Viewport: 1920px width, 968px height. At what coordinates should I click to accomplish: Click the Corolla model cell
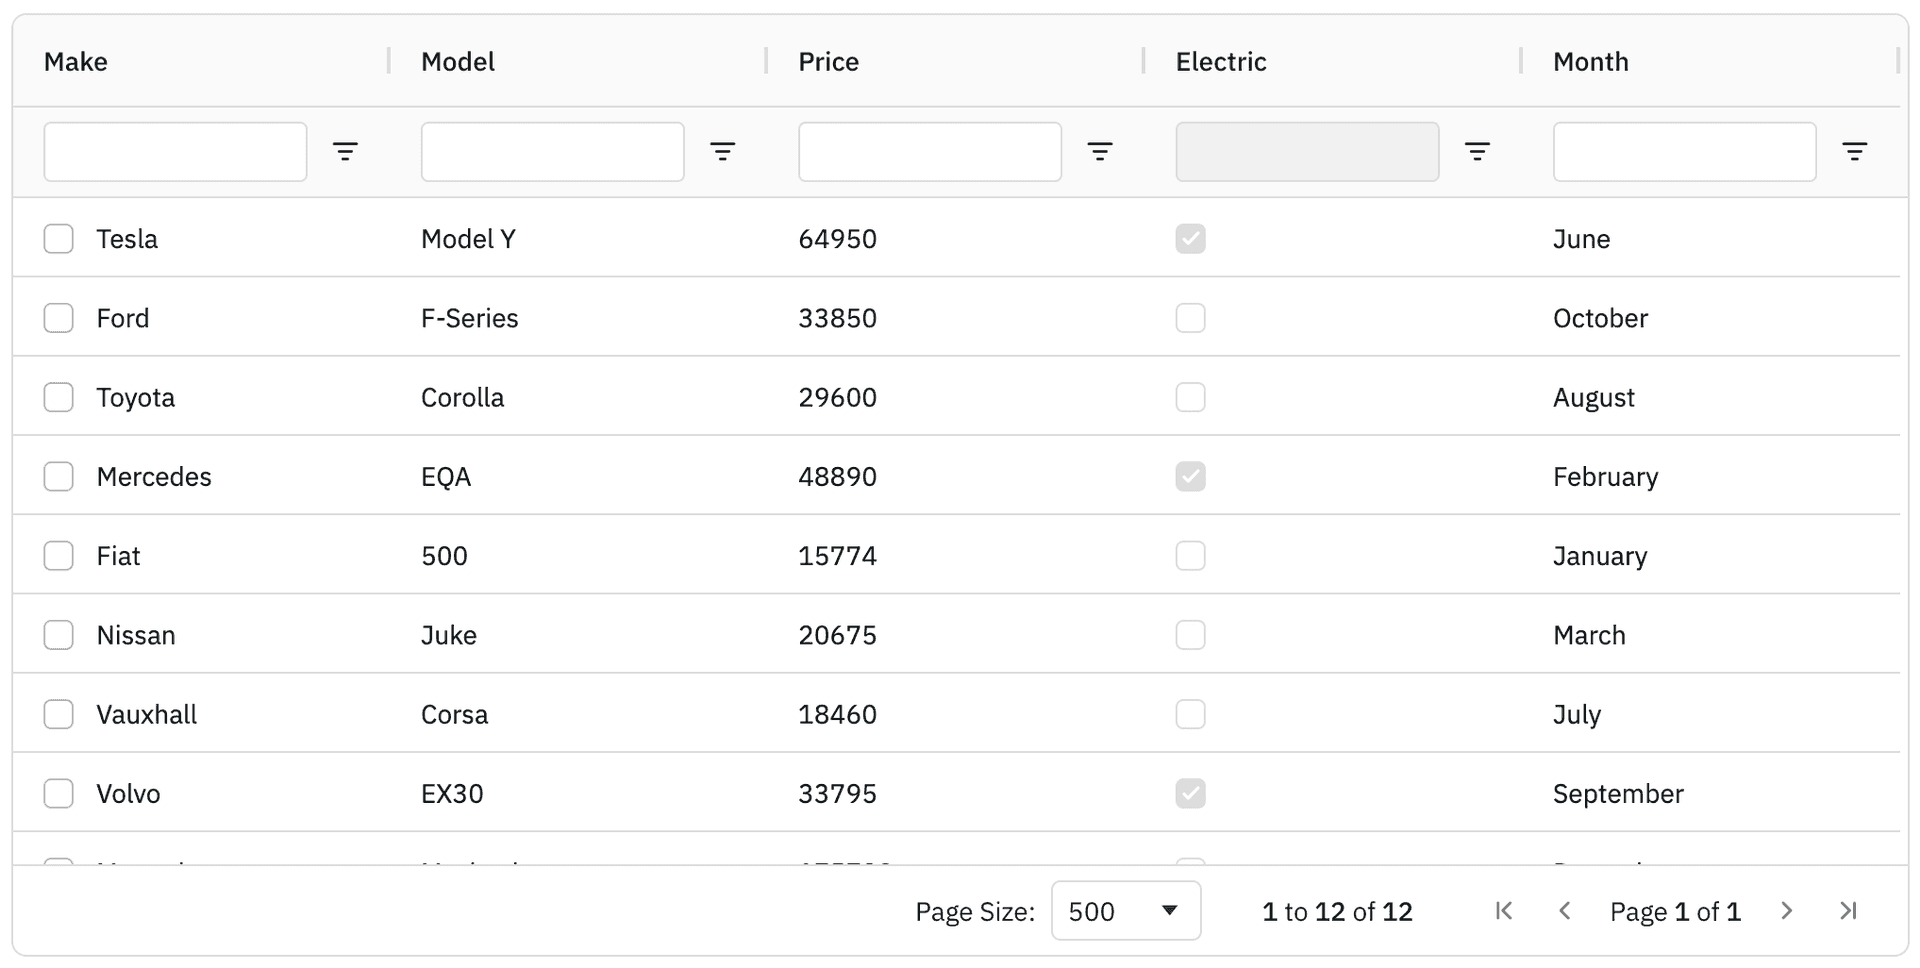pos(463,397)
